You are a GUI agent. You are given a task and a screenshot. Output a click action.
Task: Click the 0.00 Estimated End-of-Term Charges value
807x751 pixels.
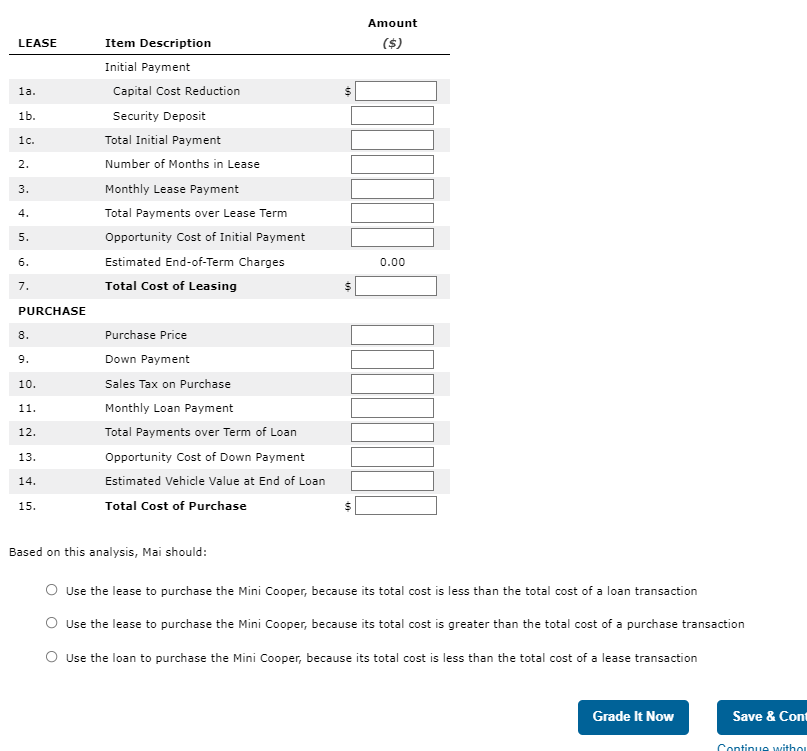pyautogui.click(x=392, y=262)
